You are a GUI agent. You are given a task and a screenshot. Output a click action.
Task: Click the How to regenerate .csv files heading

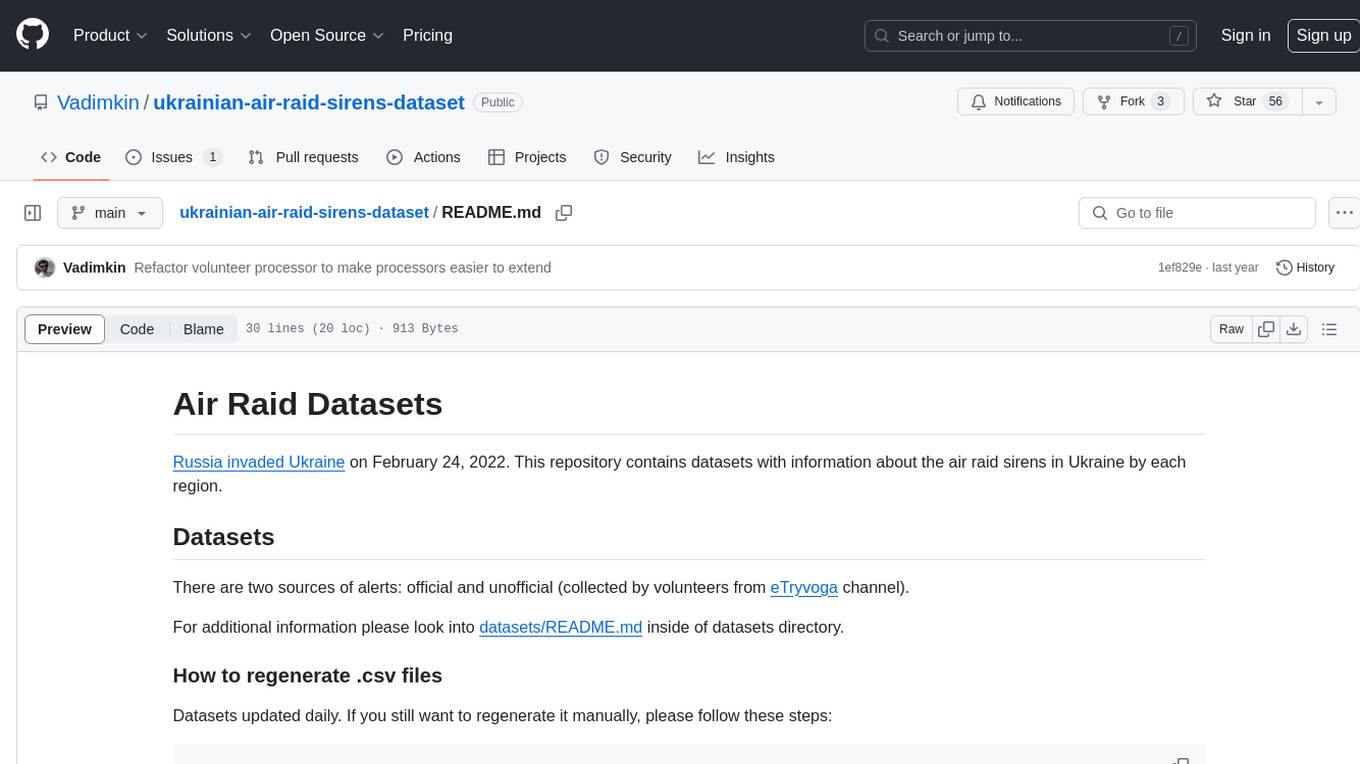point(308,676)
